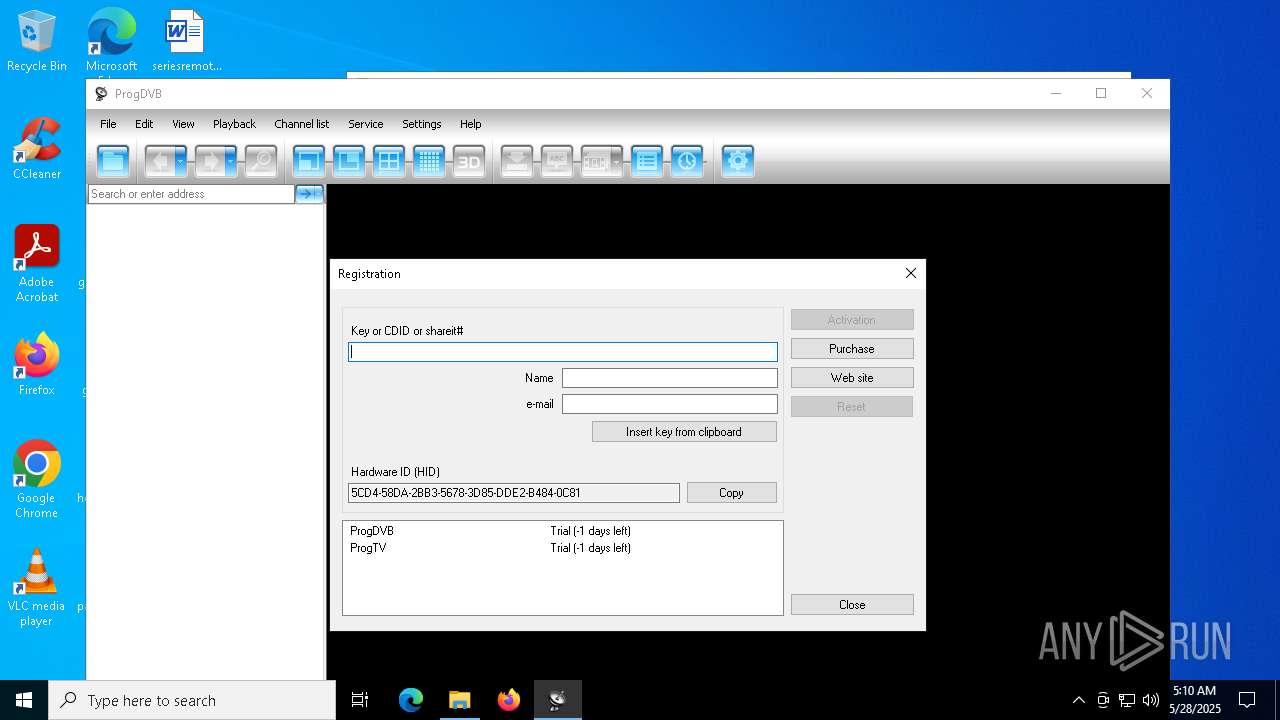The image size is (1280, 720).
Task: Select the picture-in-picture layout icon
Action: click(x=349, y=161)
